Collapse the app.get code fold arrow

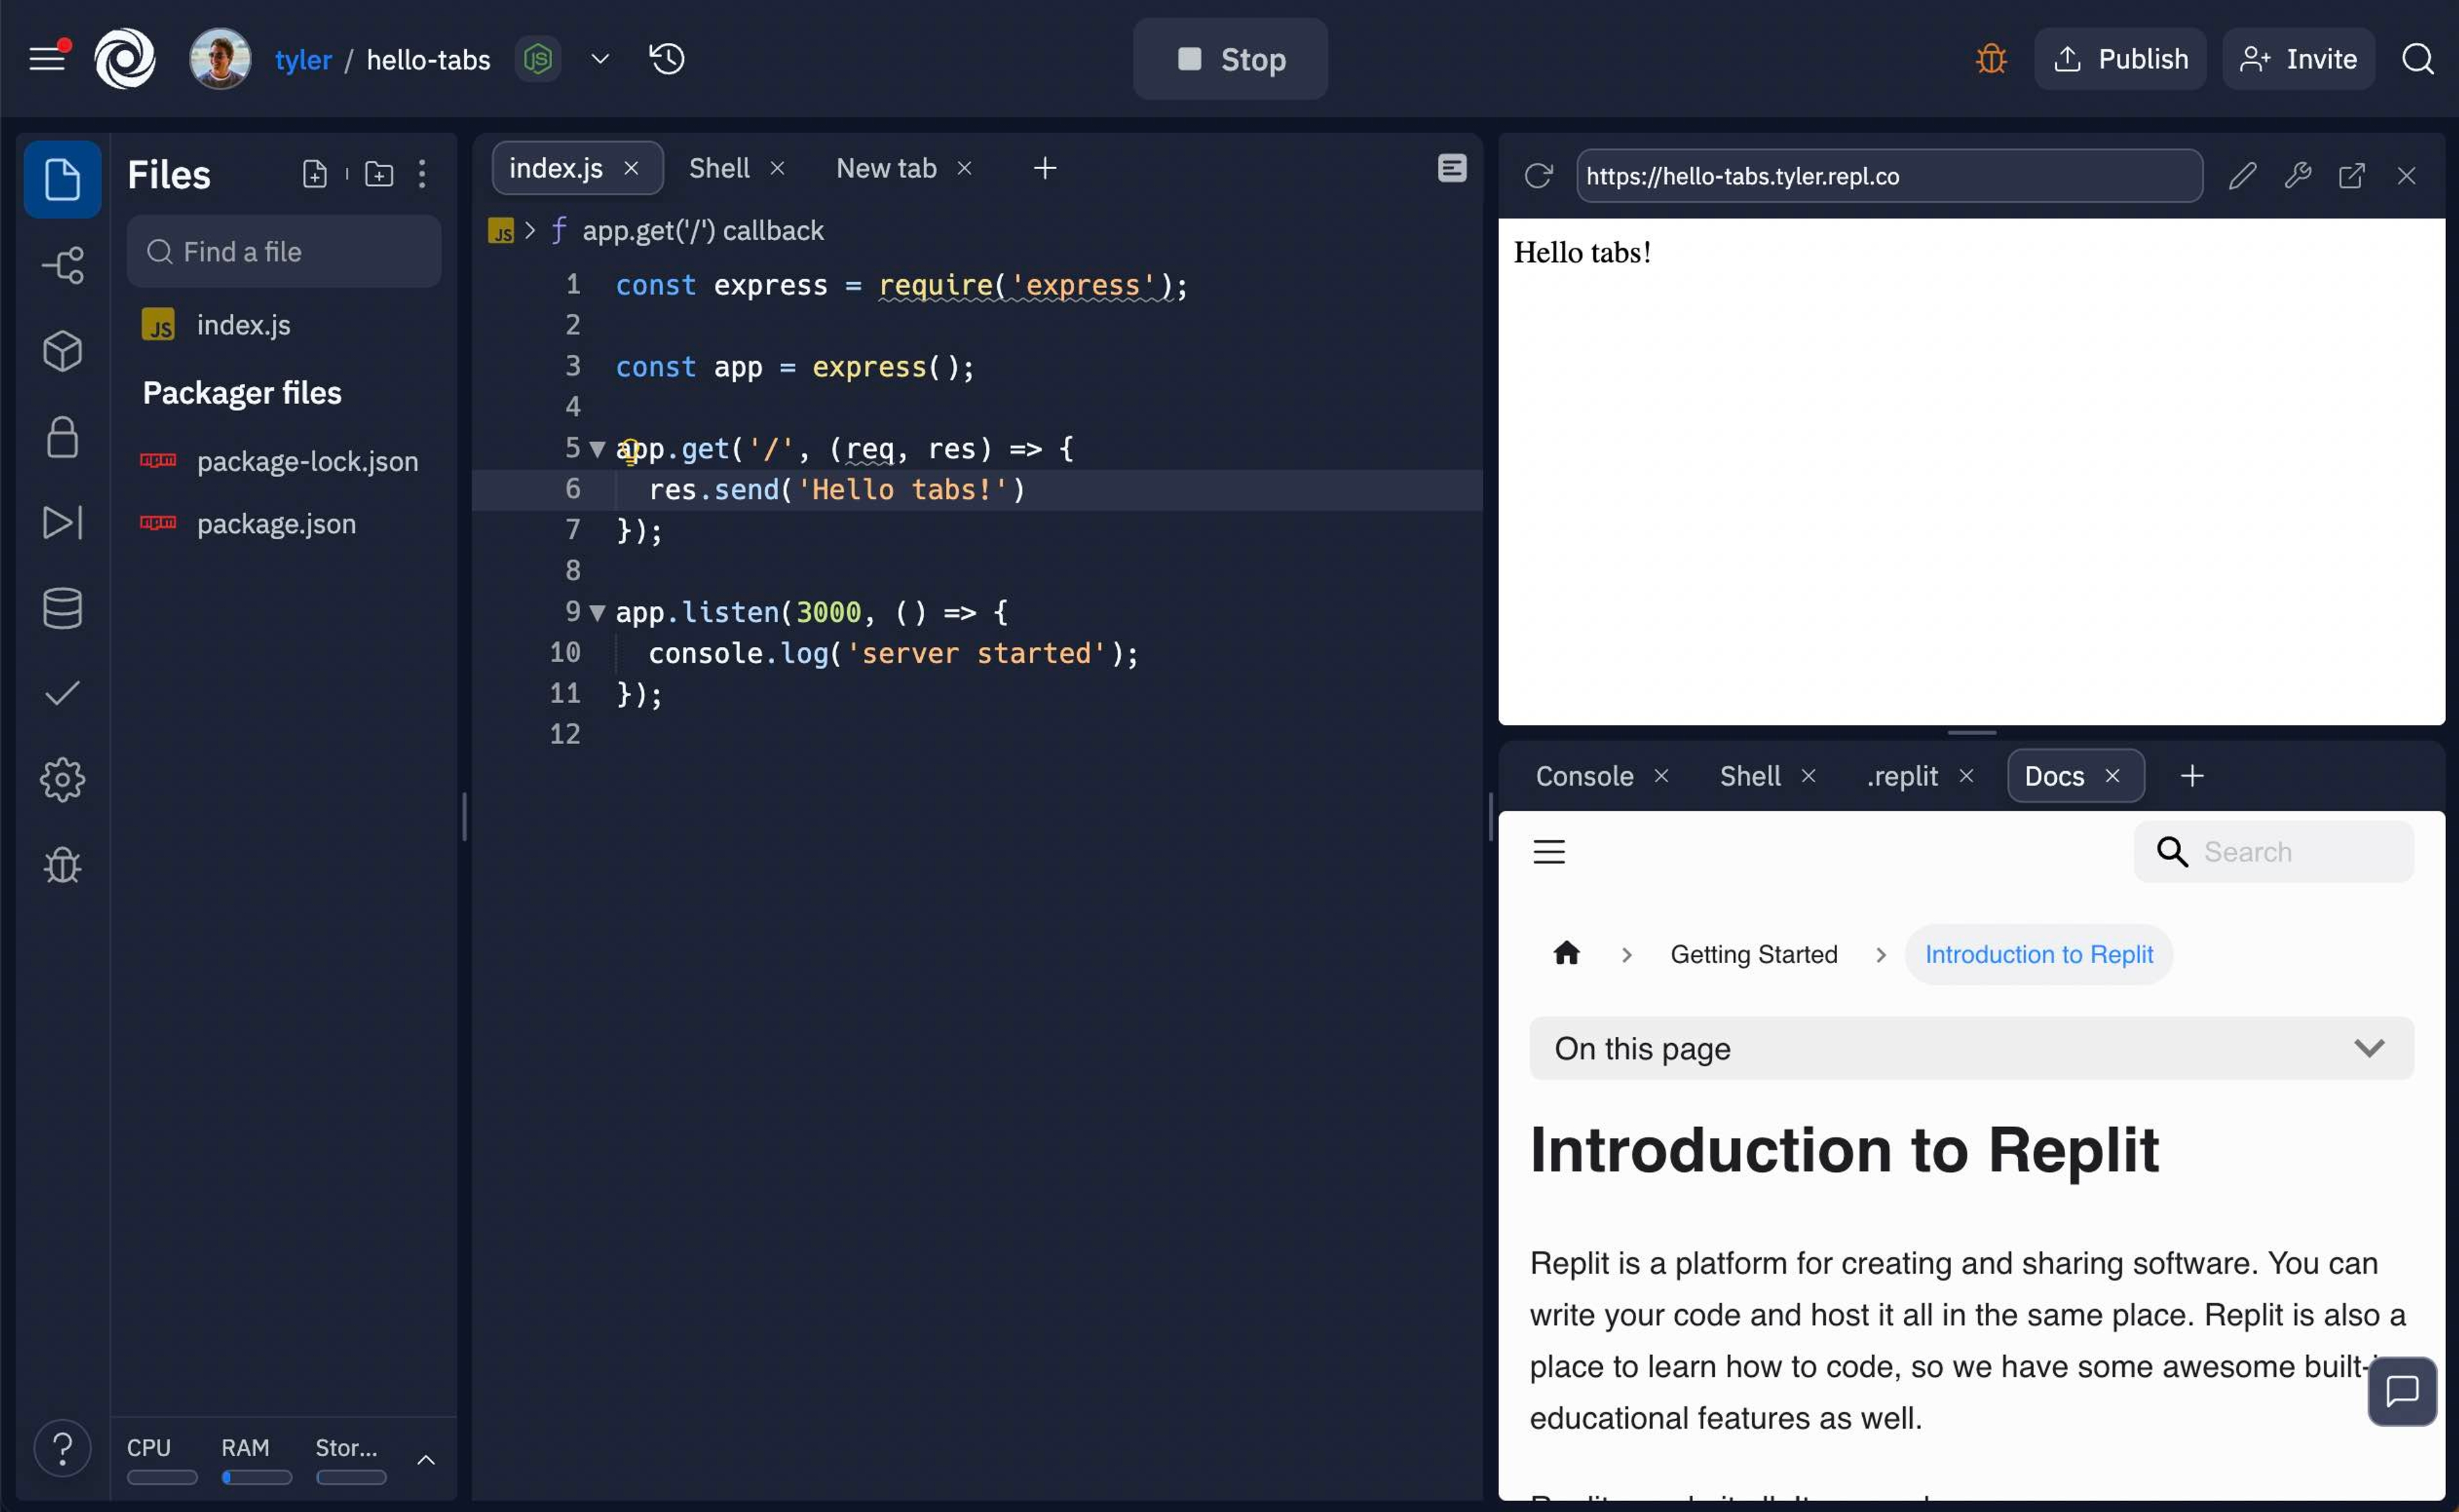(597, 449)
